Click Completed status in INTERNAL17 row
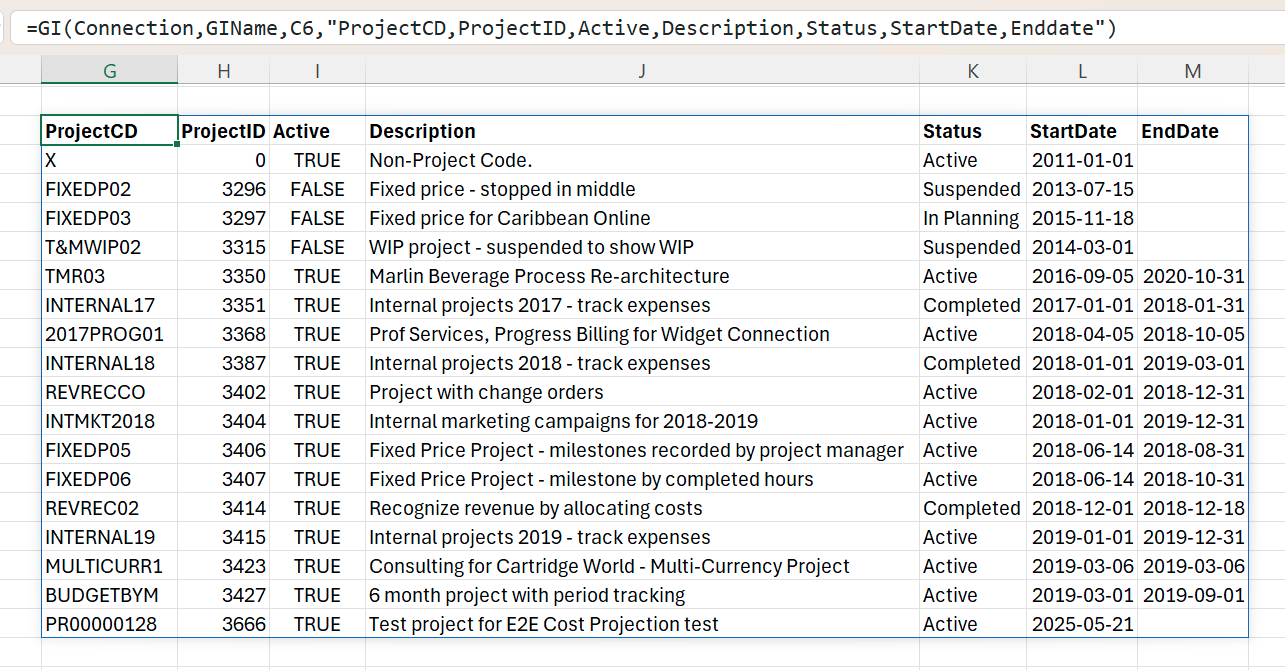The image size is (1285, 670). [973, 305]
